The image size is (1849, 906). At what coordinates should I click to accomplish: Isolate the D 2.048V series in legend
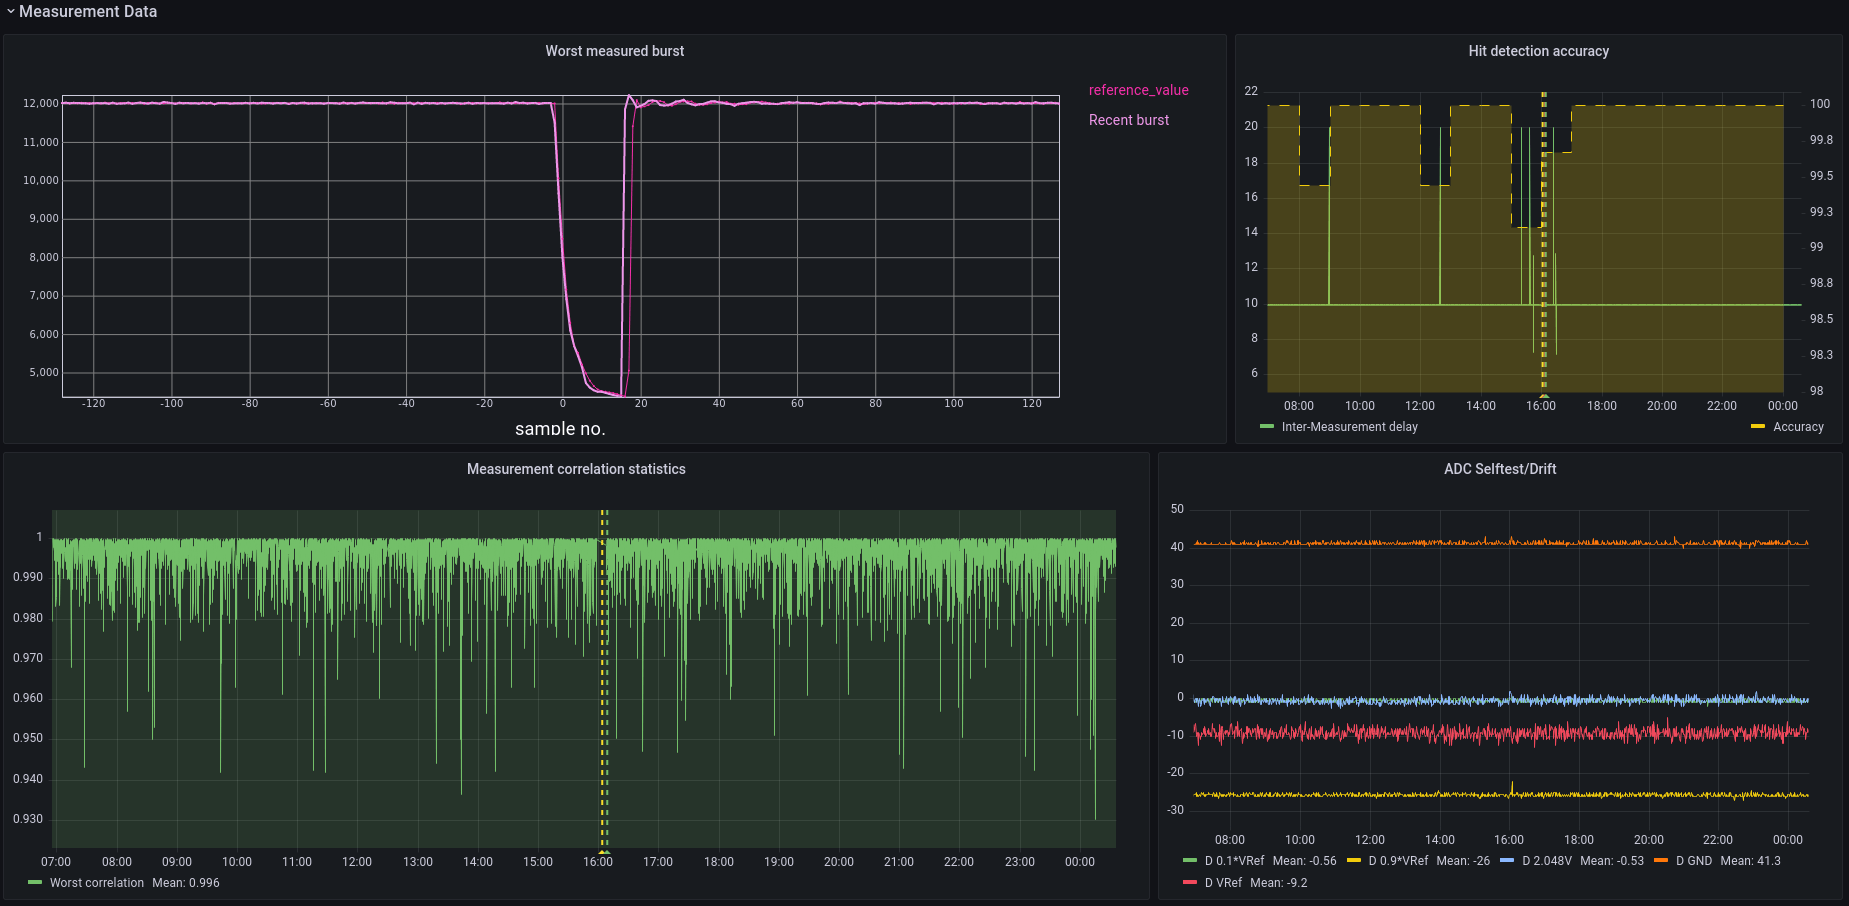[x=1546, y=861]
